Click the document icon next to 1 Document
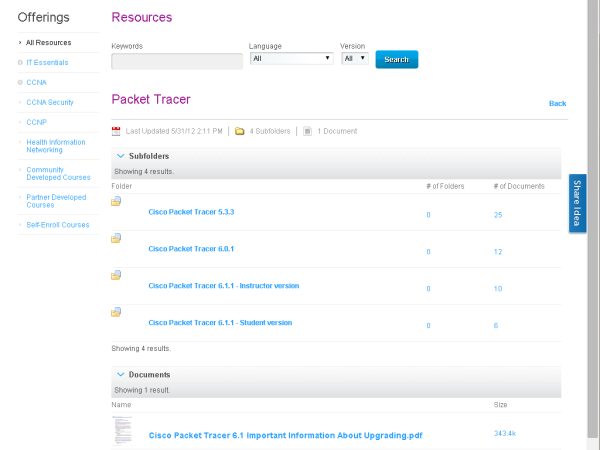 coord(308,130)
